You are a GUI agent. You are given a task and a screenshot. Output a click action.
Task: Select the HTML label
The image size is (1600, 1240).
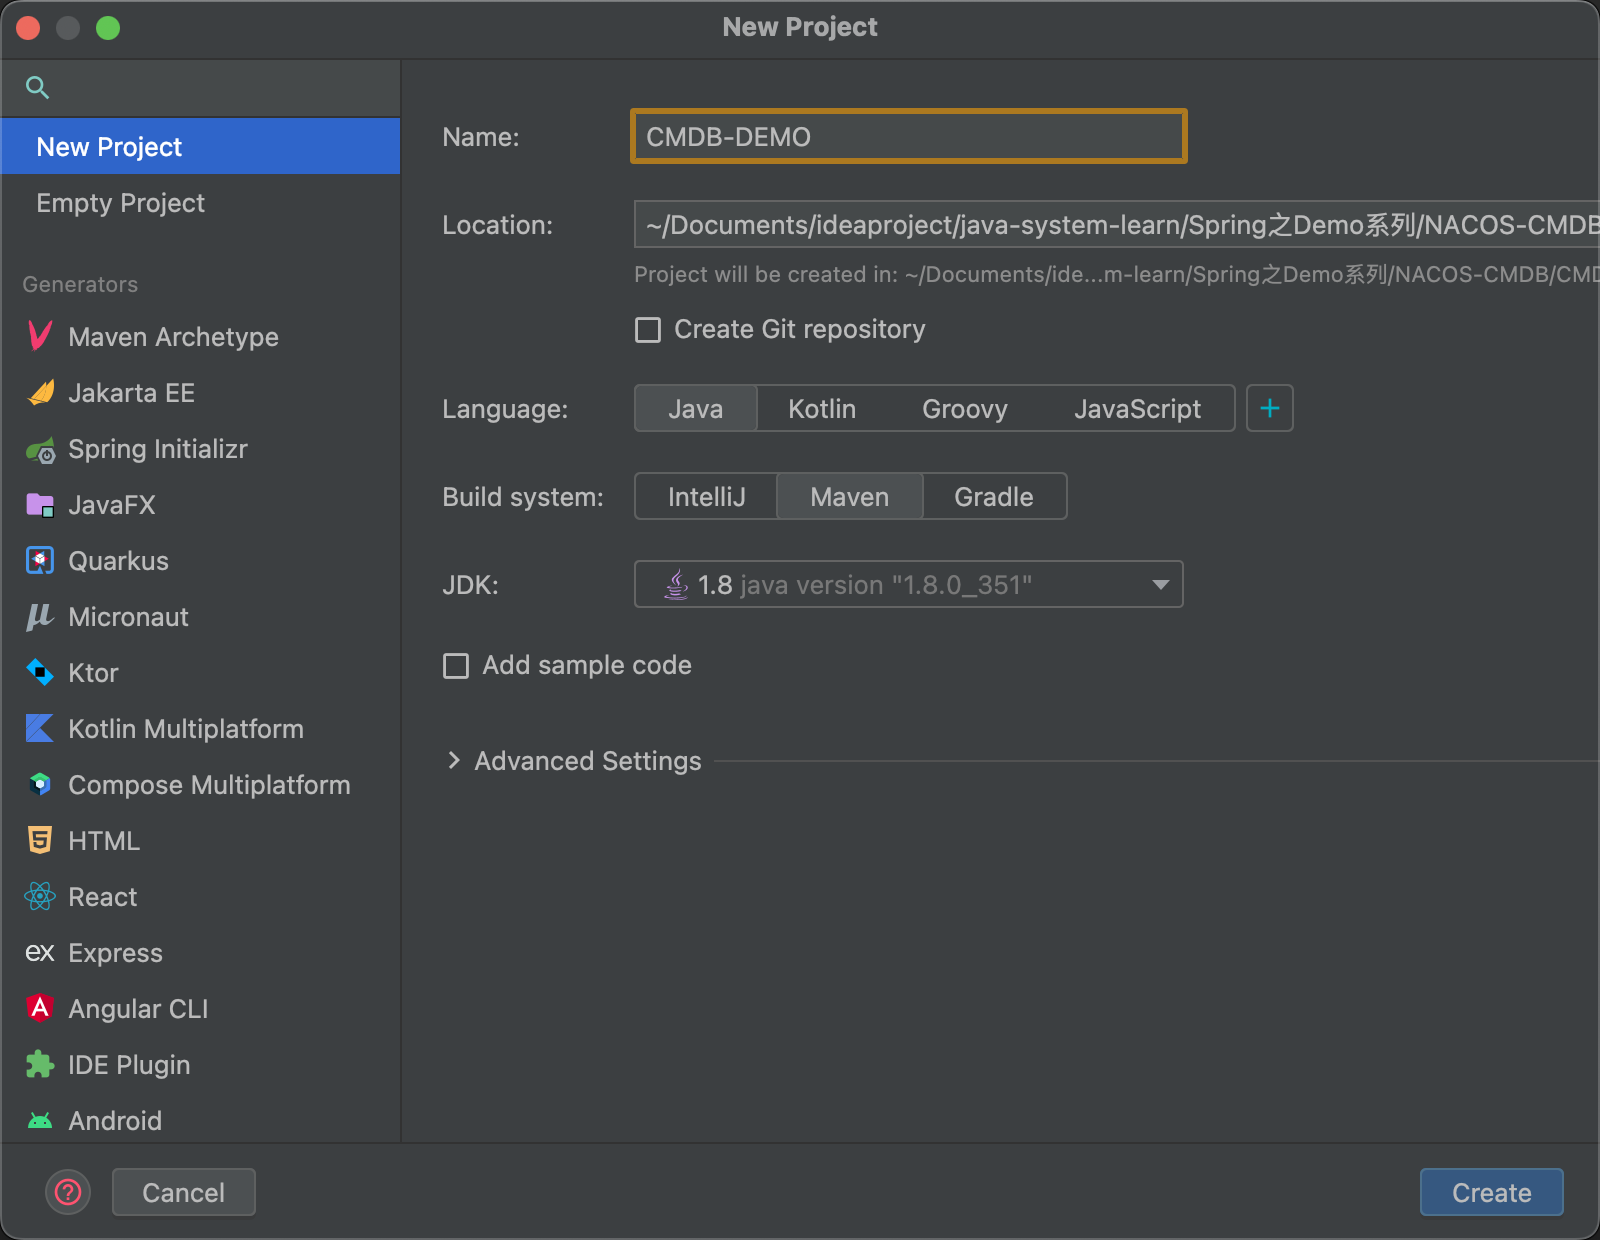tap(104, 841)
